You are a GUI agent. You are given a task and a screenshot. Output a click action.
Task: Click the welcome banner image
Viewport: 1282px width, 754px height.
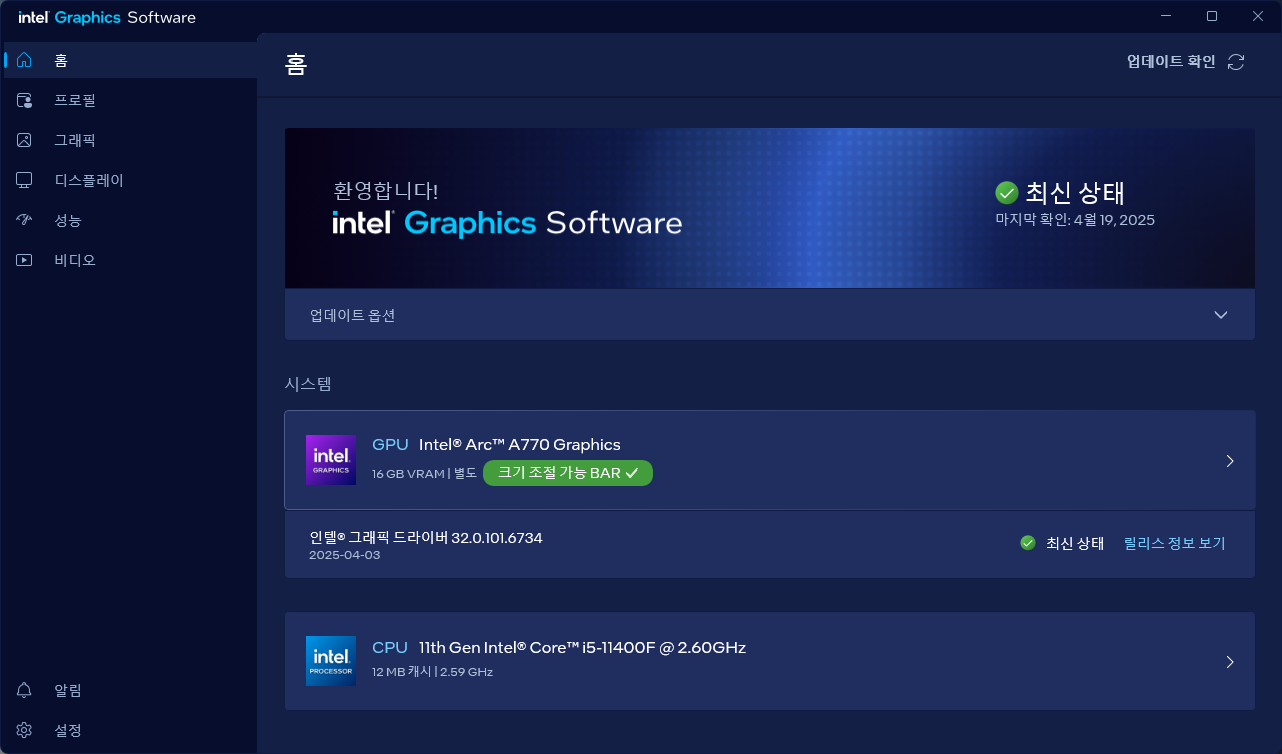770,208
